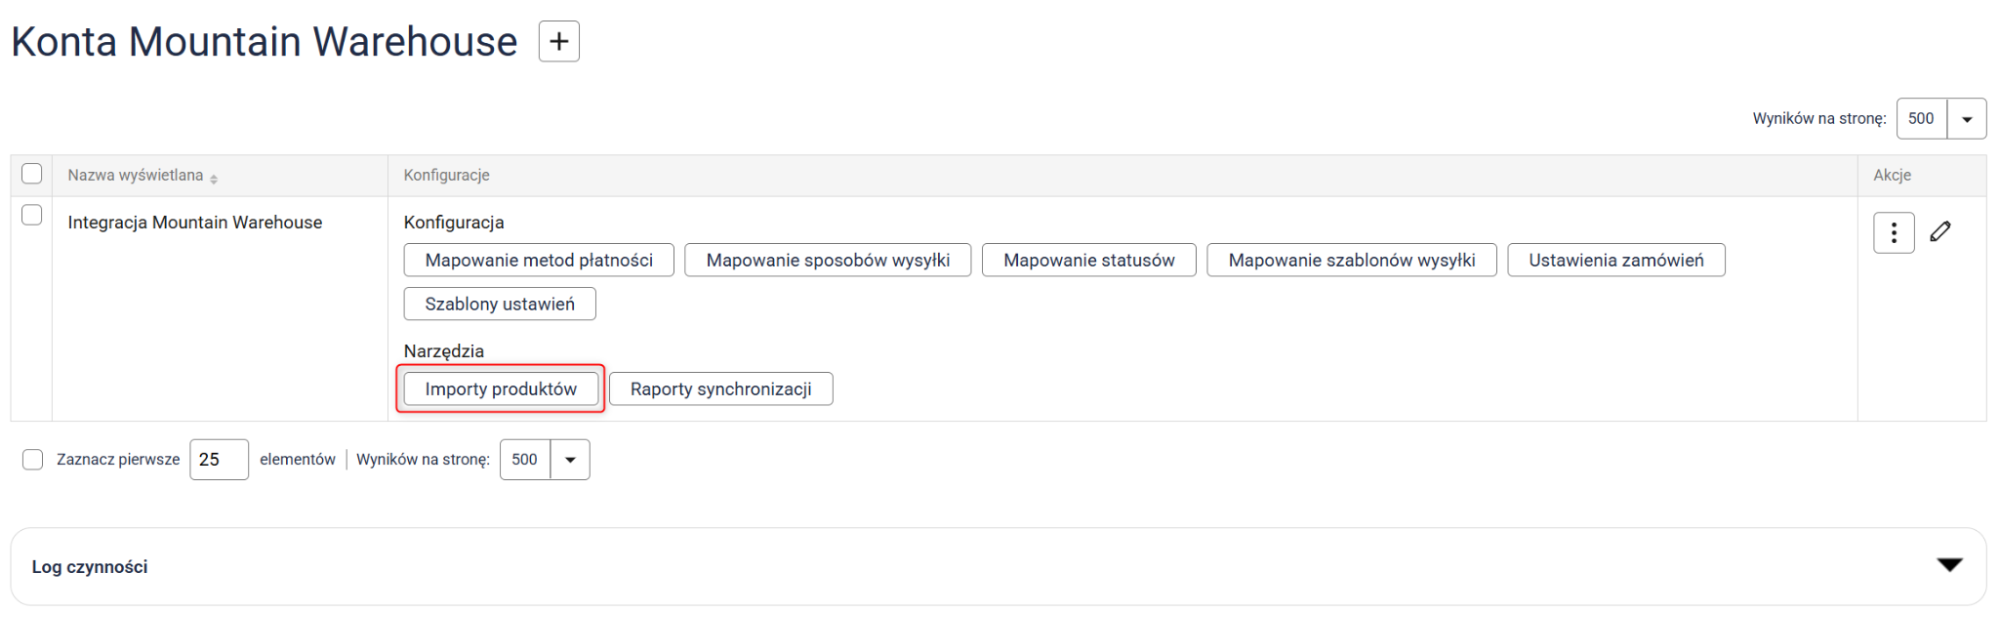Toggle the select-all header checkbox

tap(32, 174)
